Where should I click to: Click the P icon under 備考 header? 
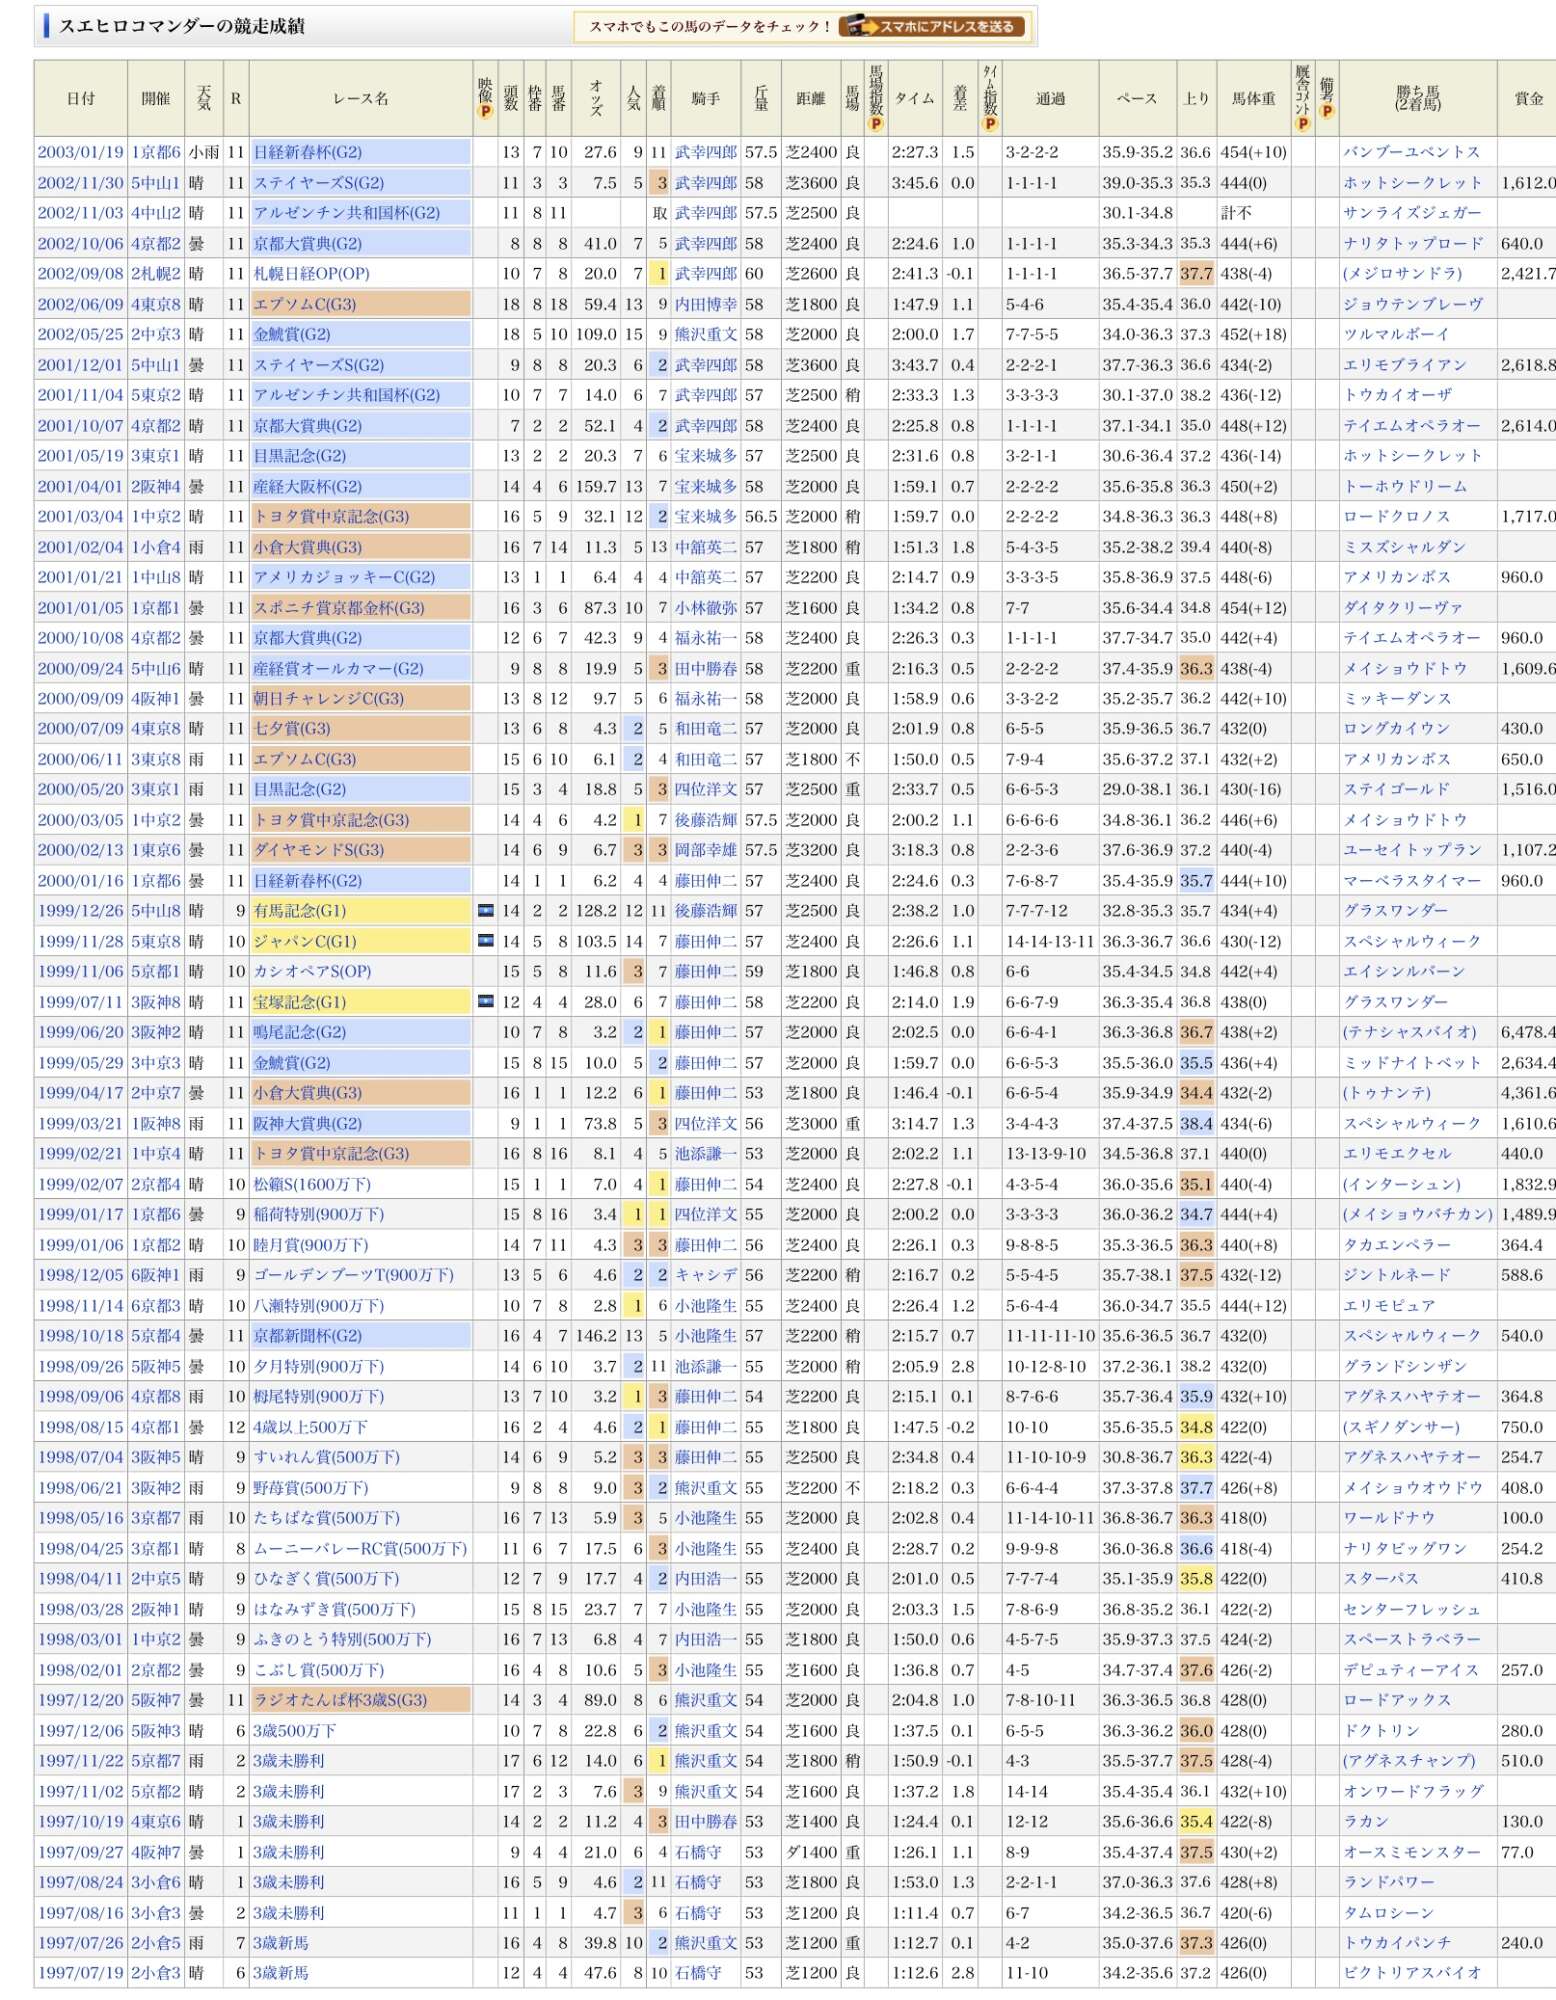tap(1327, 111)
